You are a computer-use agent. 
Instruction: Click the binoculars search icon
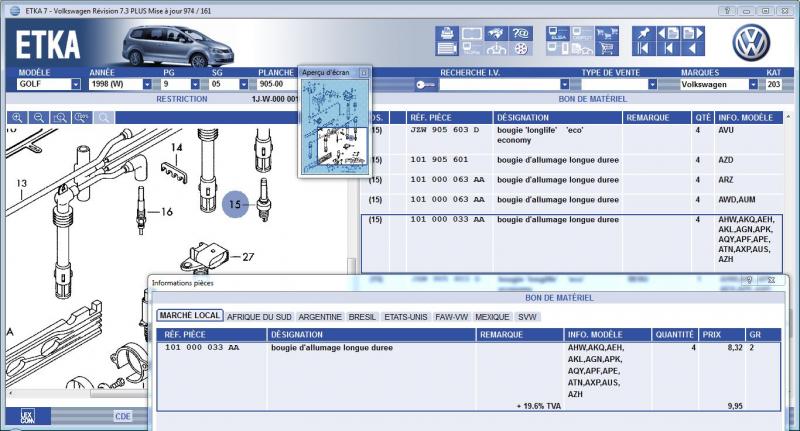(496, 34)
